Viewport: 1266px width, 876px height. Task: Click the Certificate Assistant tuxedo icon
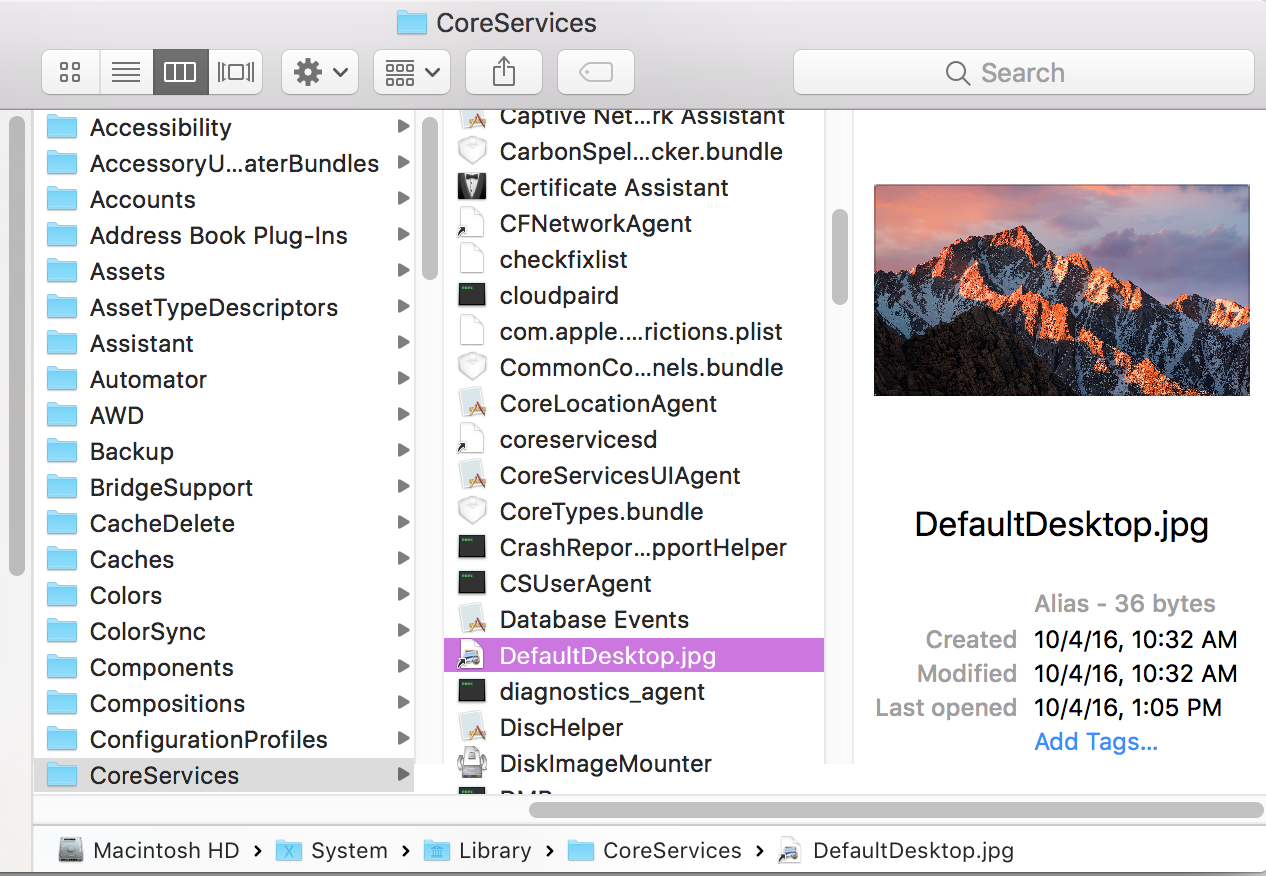471,187
